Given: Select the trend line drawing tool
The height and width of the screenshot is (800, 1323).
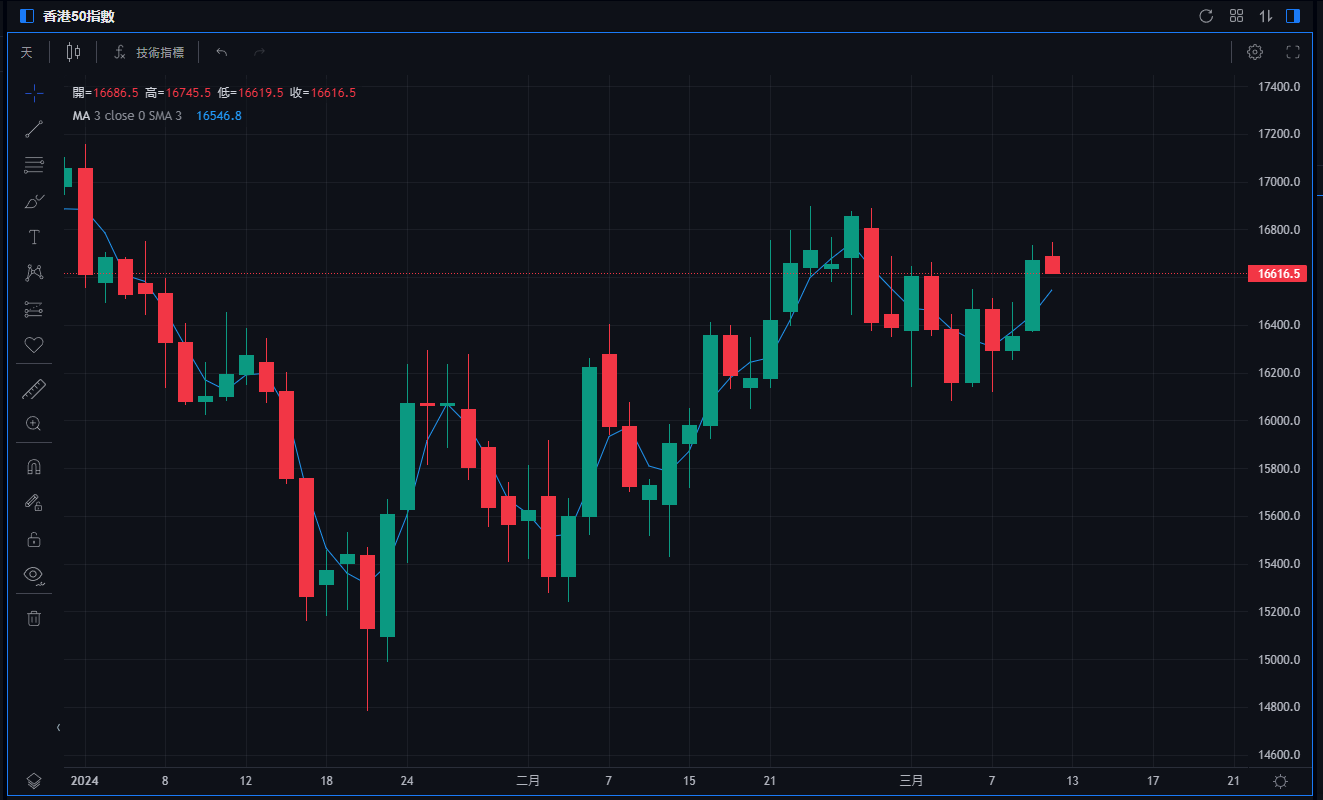Looking at the screenshot, I should coord(34,129).
